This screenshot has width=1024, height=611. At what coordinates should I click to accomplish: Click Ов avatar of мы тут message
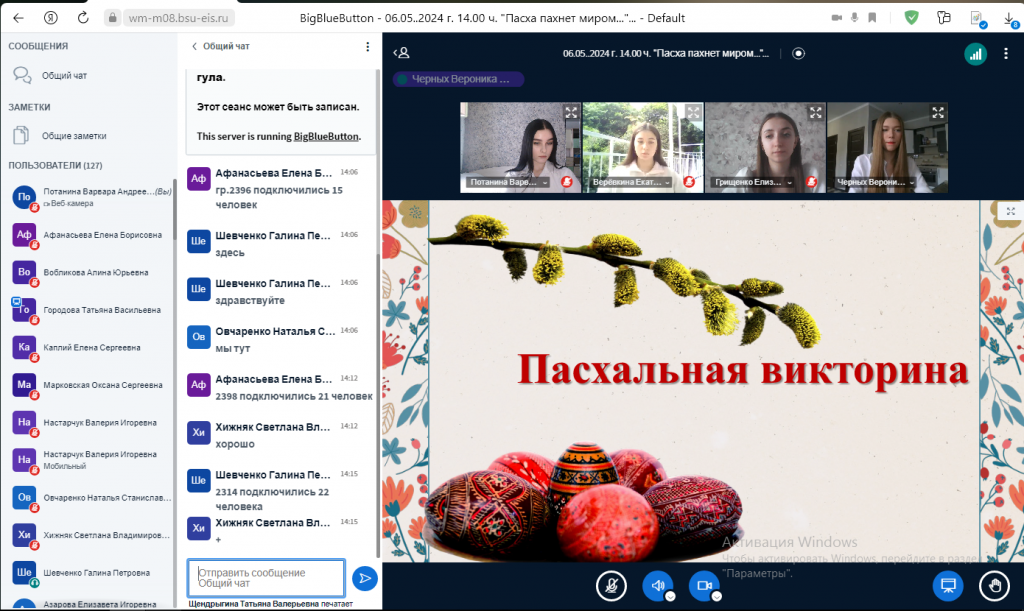[199, 337]
